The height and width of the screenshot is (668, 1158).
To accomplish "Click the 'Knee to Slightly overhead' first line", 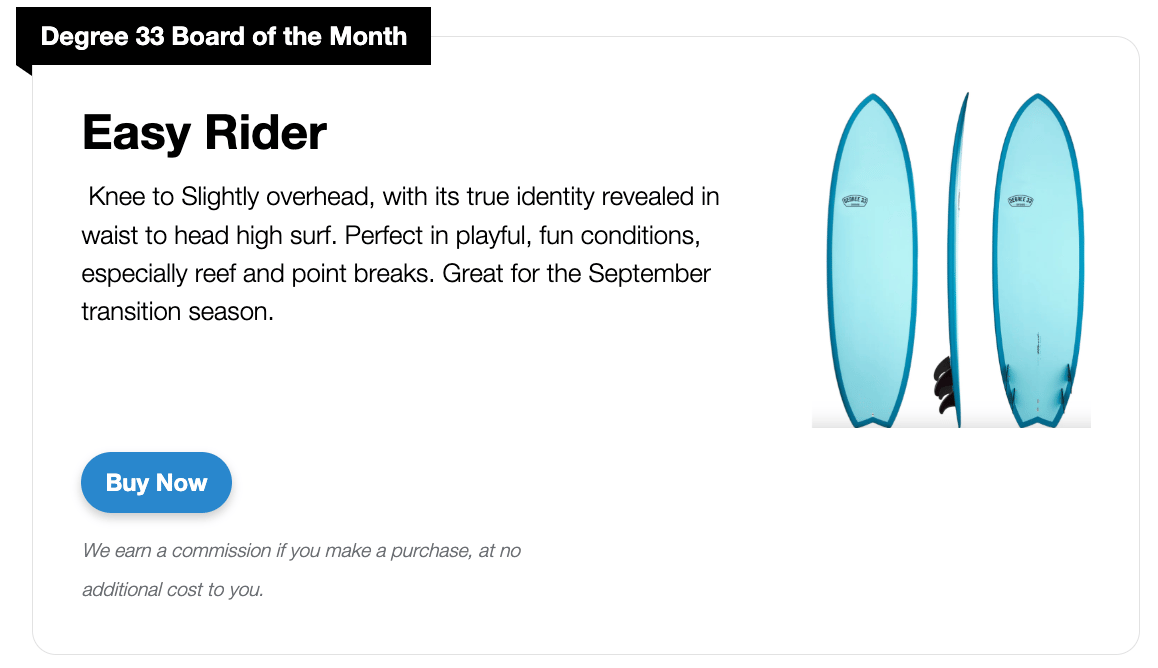I will (x=403, y=197).
